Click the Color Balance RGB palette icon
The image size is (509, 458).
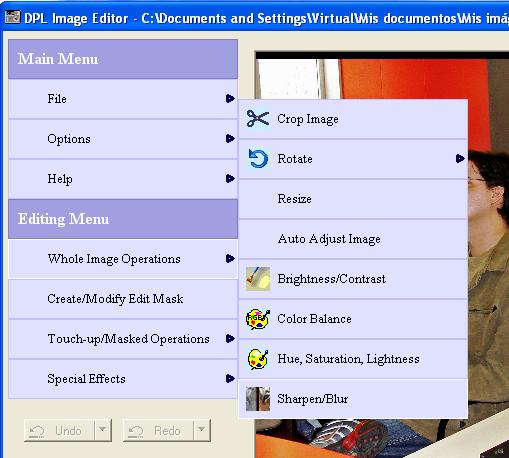pos(258,319)
